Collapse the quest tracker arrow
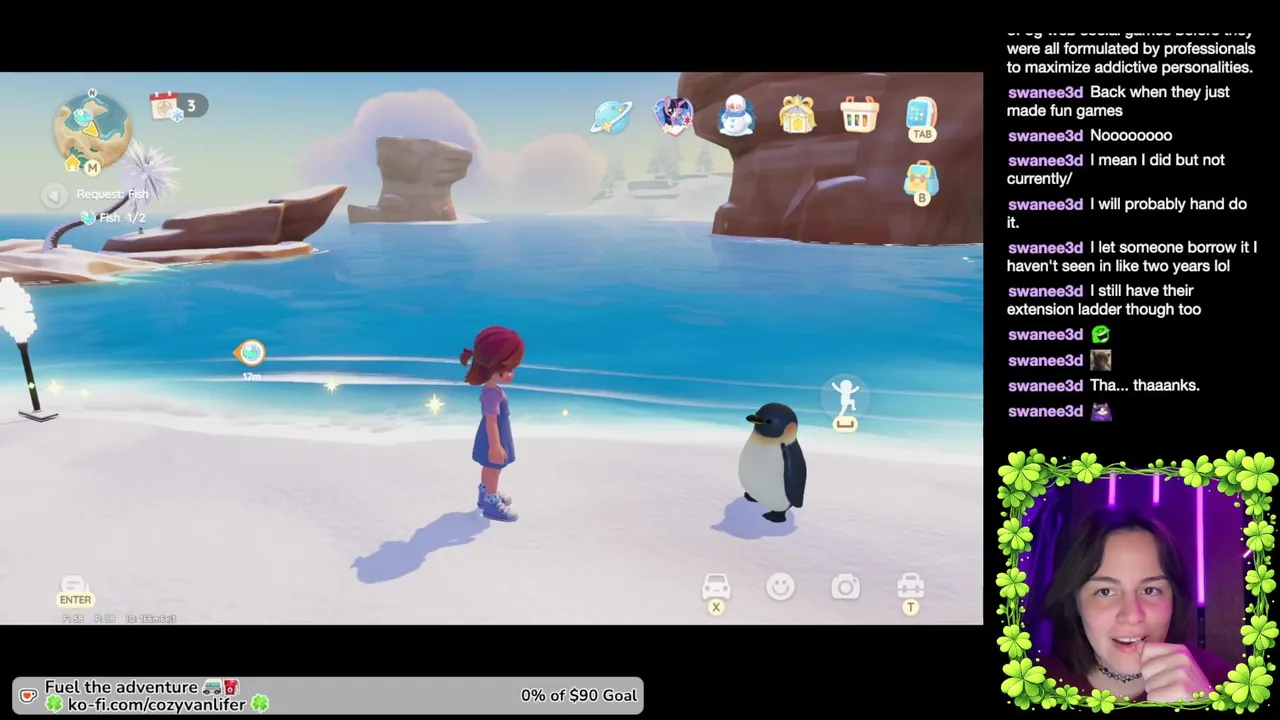 pos(54,195)
